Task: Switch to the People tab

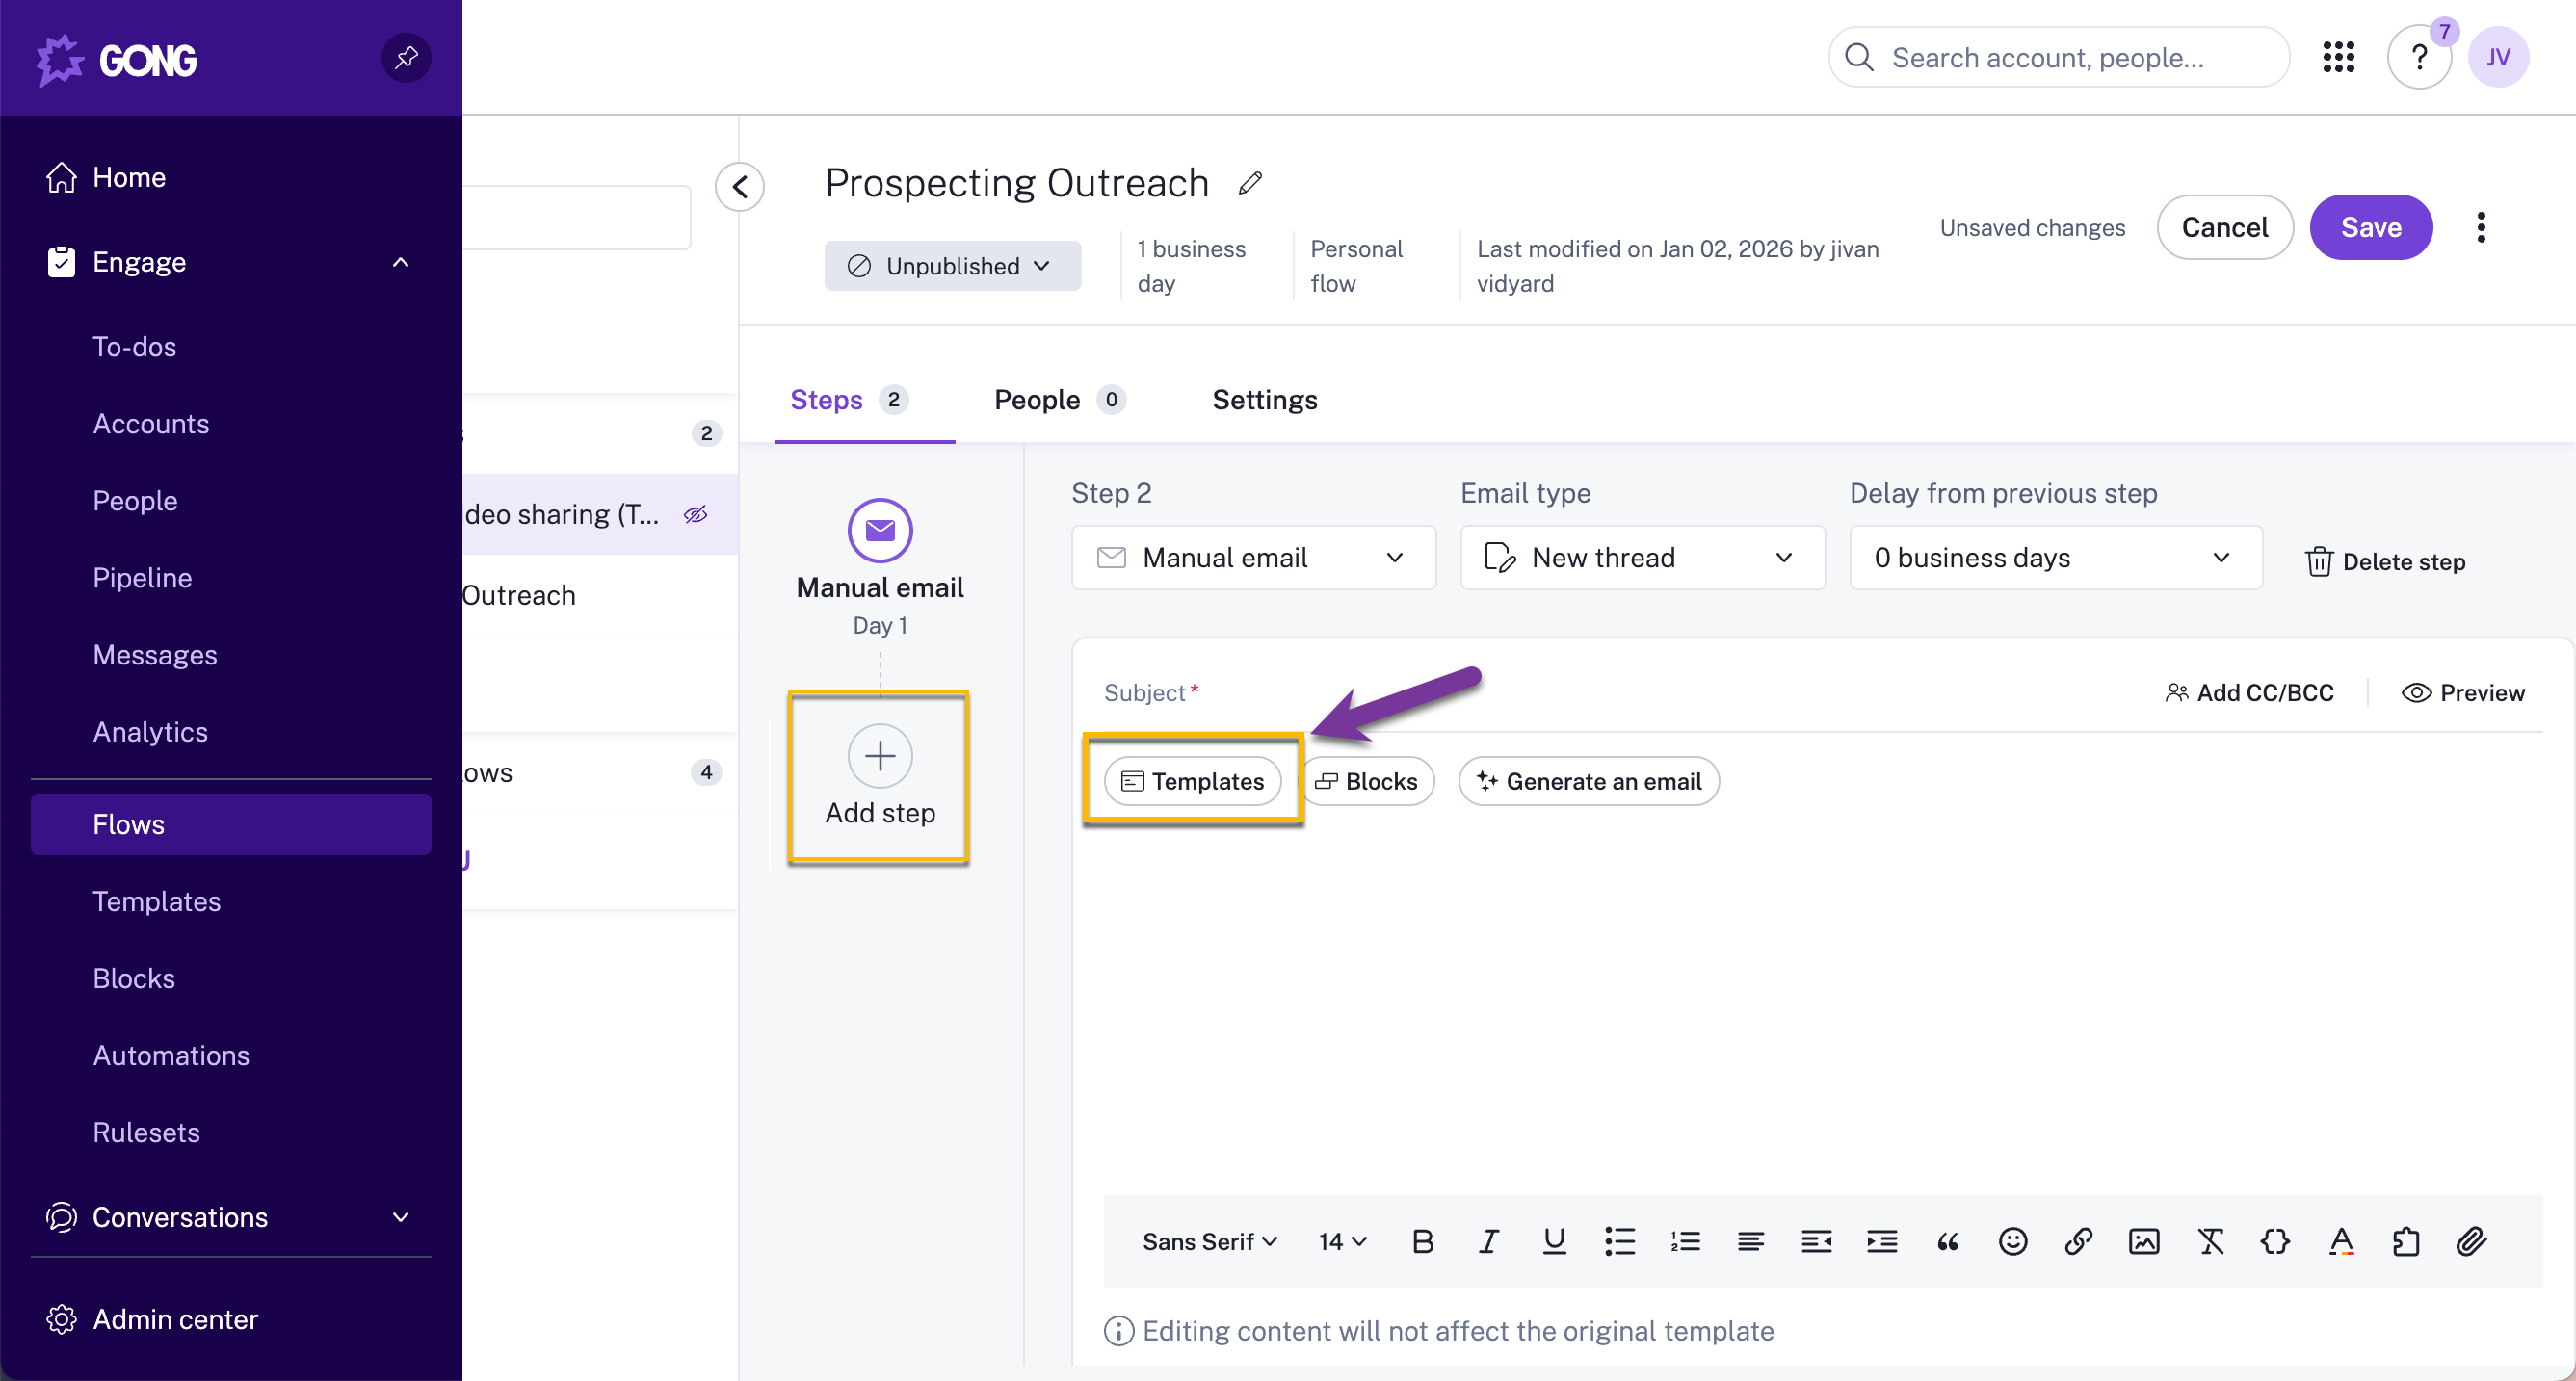Action: pos(1040,399)
